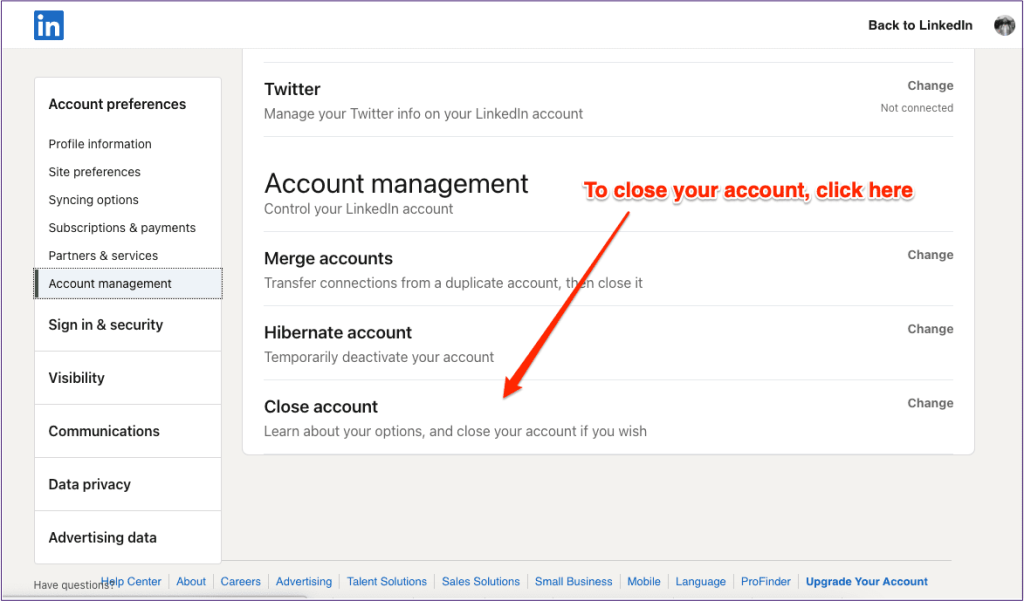Select the Hibernate account heading
Viewport: 1024px width, 601px height.
[338, 333]
